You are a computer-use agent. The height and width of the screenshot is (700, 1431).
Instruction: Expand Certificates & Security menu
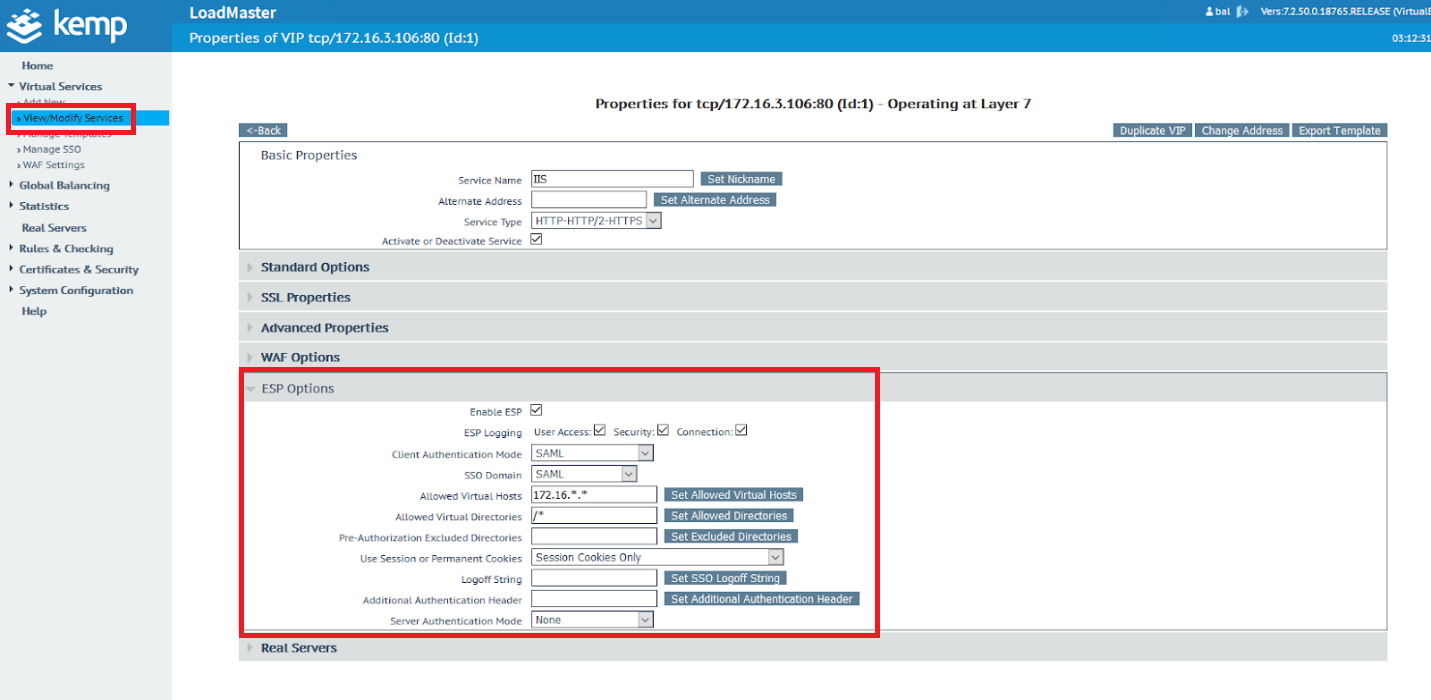[78, 269]
